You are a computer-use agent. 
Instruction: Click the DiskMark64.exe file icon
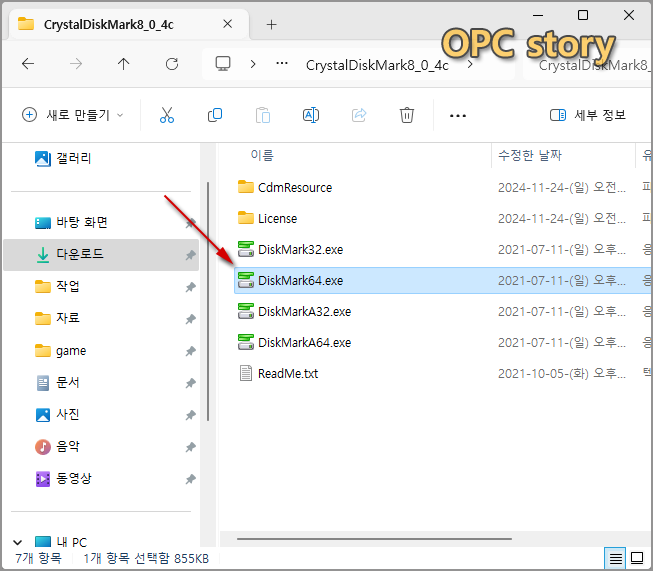(246, 280)
